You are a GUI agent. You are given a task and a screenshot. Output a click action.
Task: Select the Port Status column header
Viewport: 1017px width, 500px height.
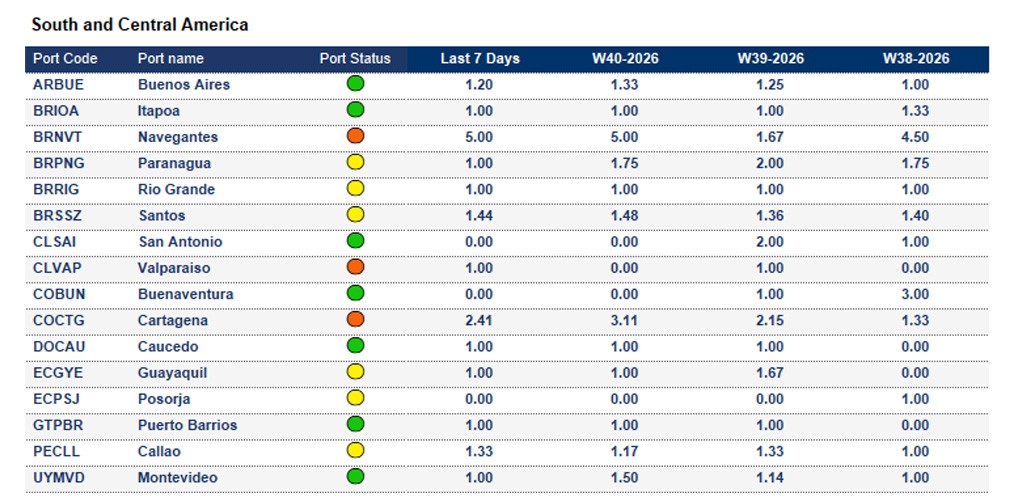pos(355,58)
